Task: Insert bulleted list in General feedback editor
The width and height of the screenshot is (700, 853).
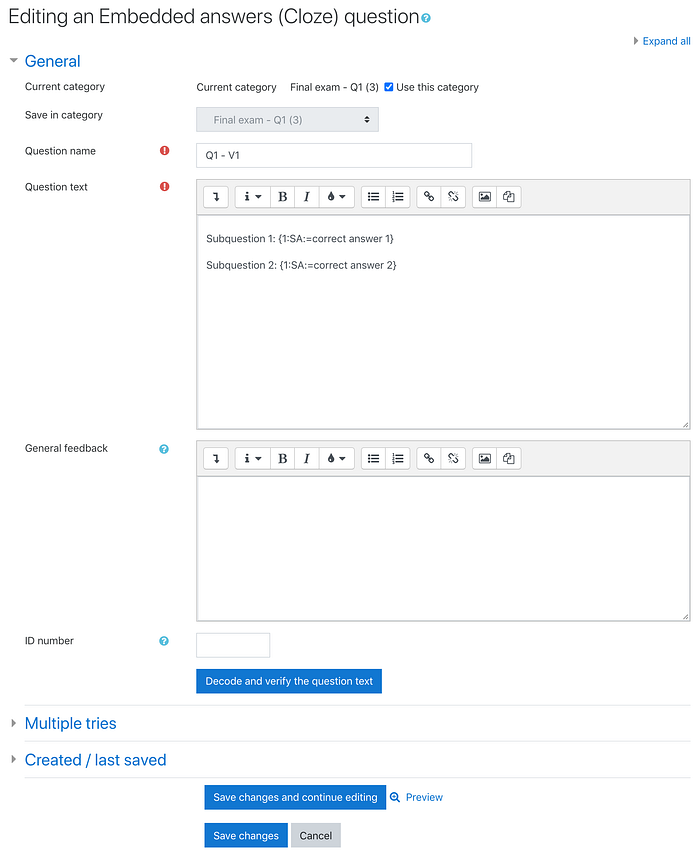Action: 374,459
